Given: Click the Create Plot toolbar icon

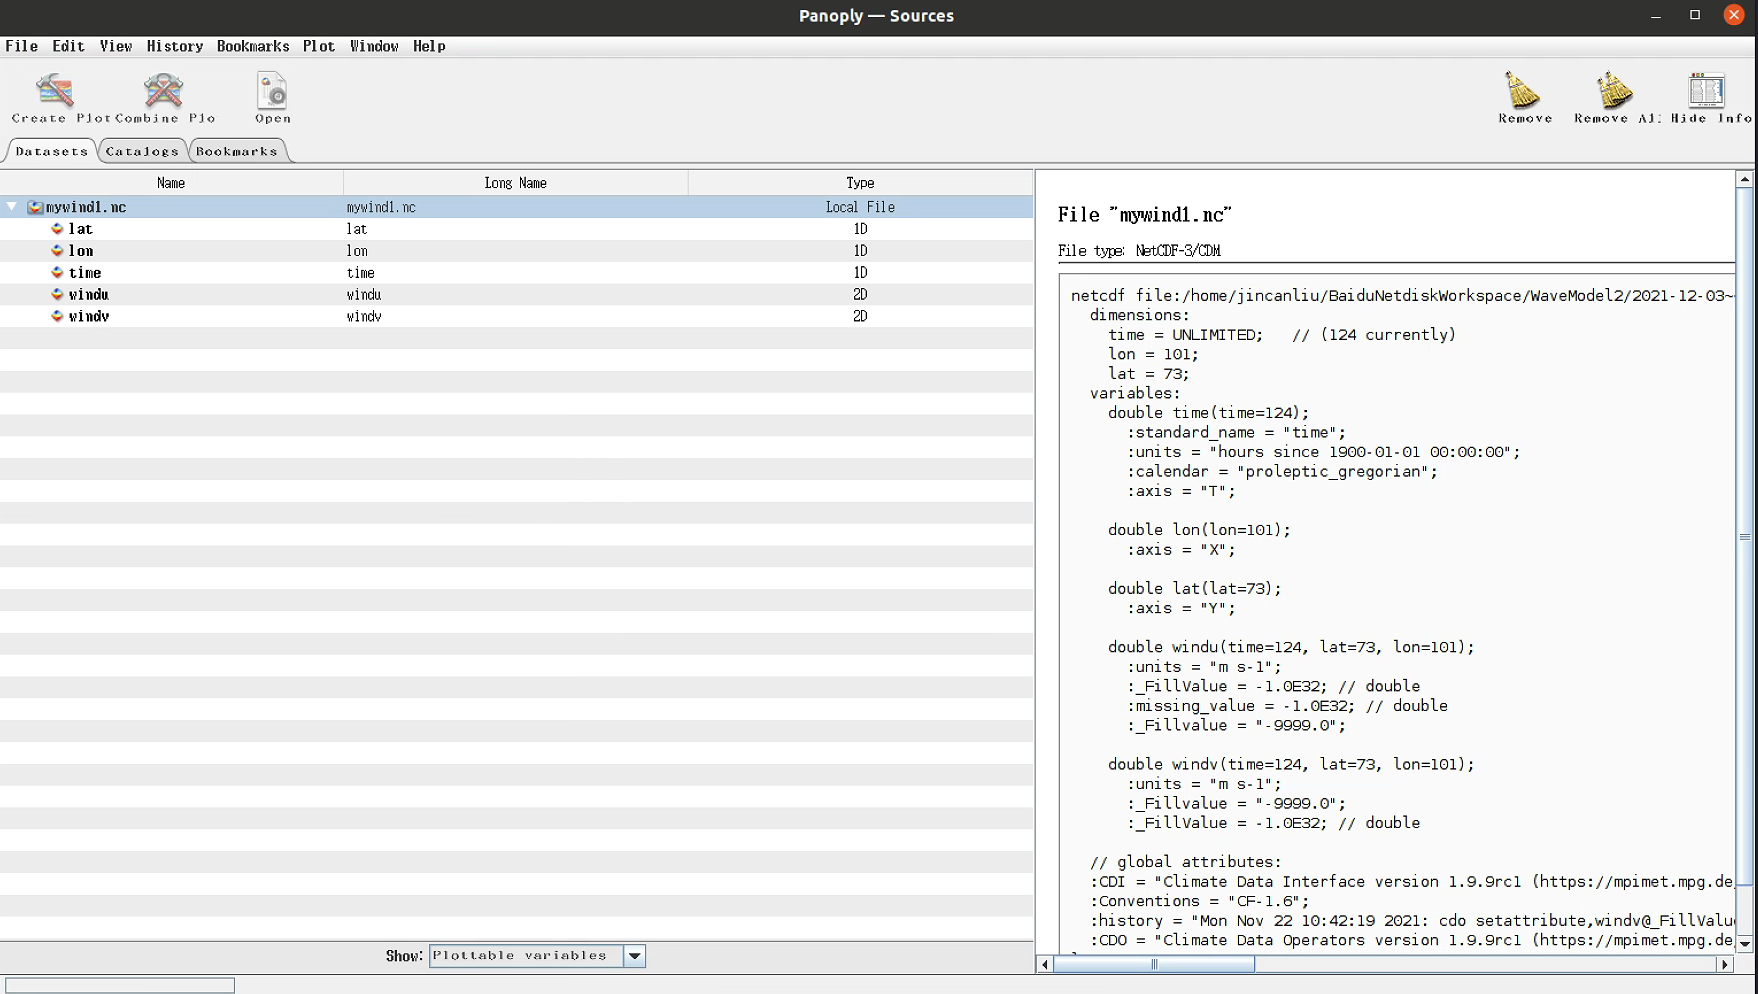Looking at the screenshot, I should click(55, 90).
